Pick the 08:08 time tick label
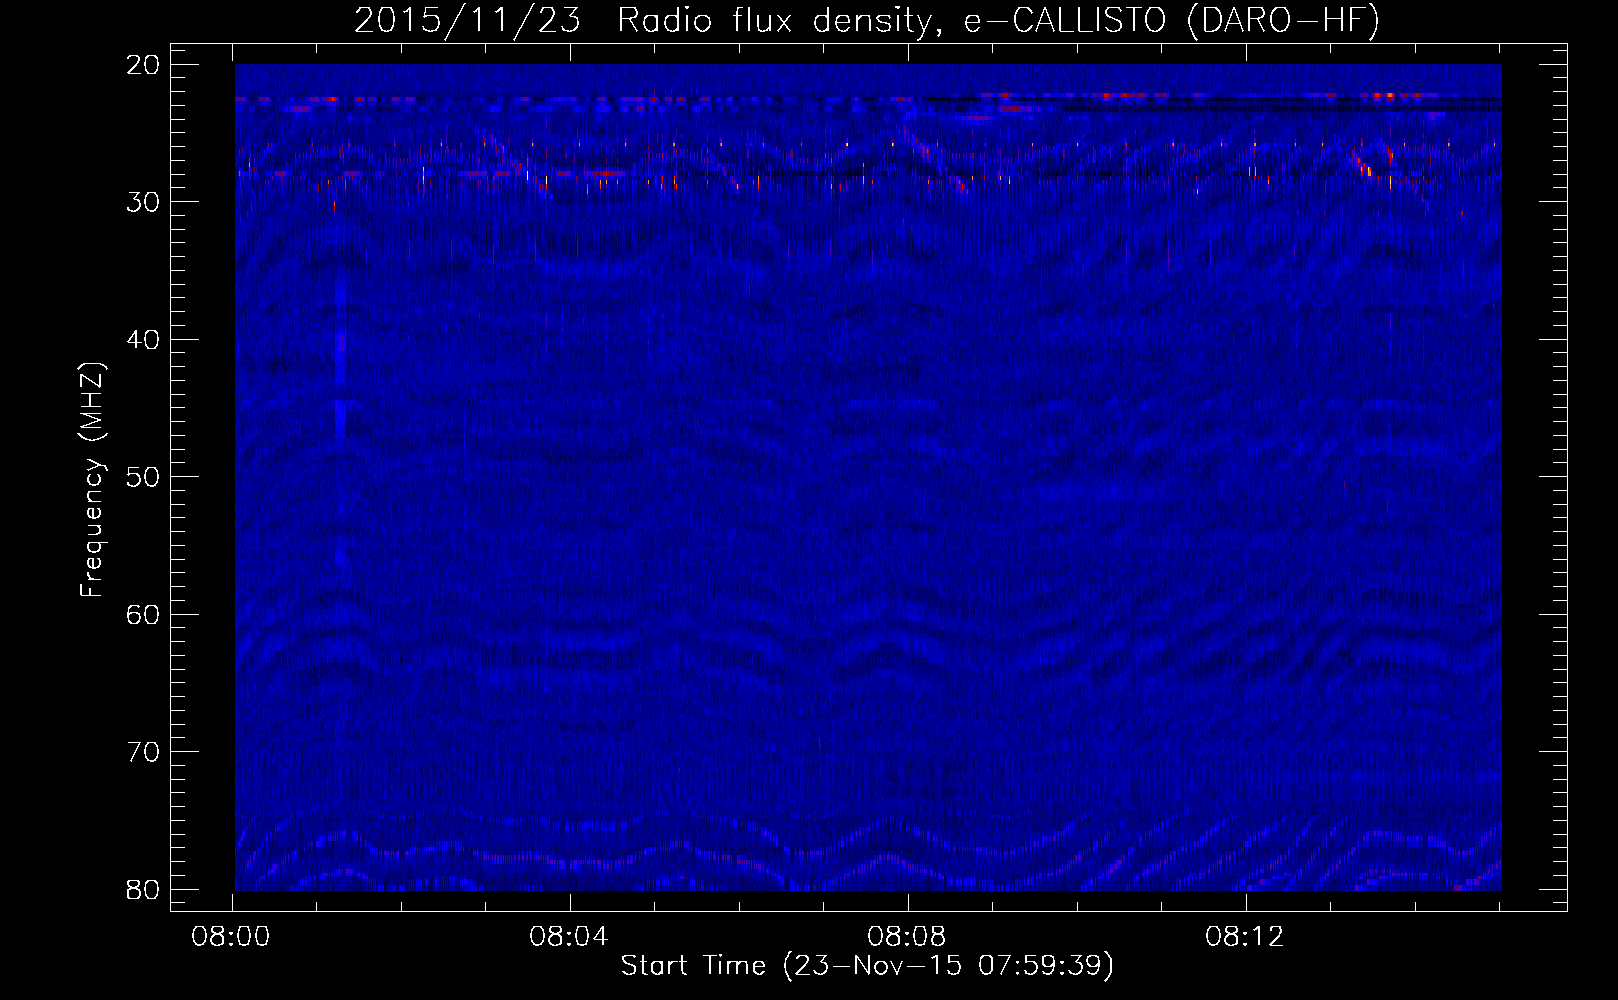 (x=907, y=938)
